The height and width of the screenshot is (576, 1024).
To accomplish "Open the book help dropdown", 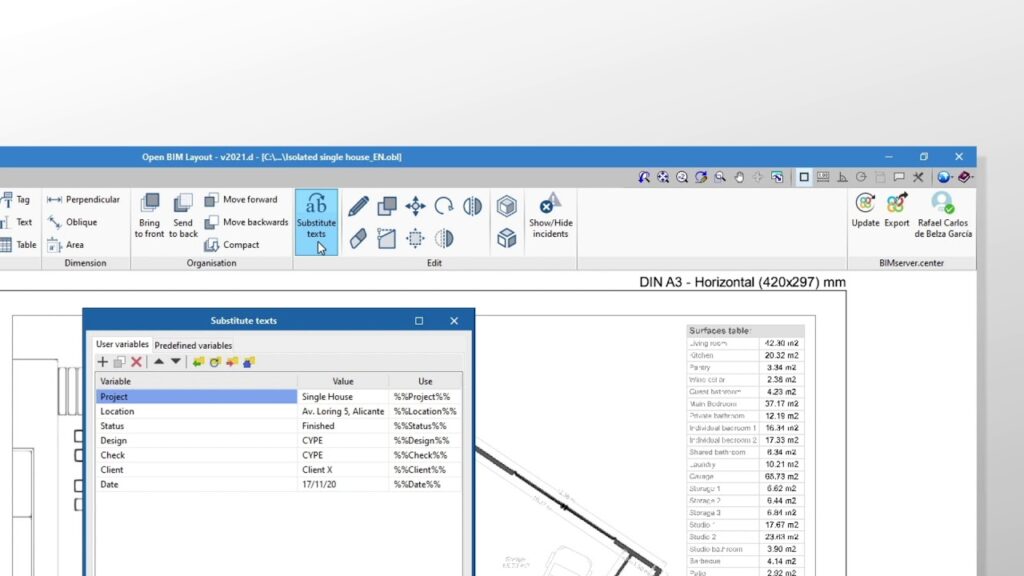I will 964,177.
